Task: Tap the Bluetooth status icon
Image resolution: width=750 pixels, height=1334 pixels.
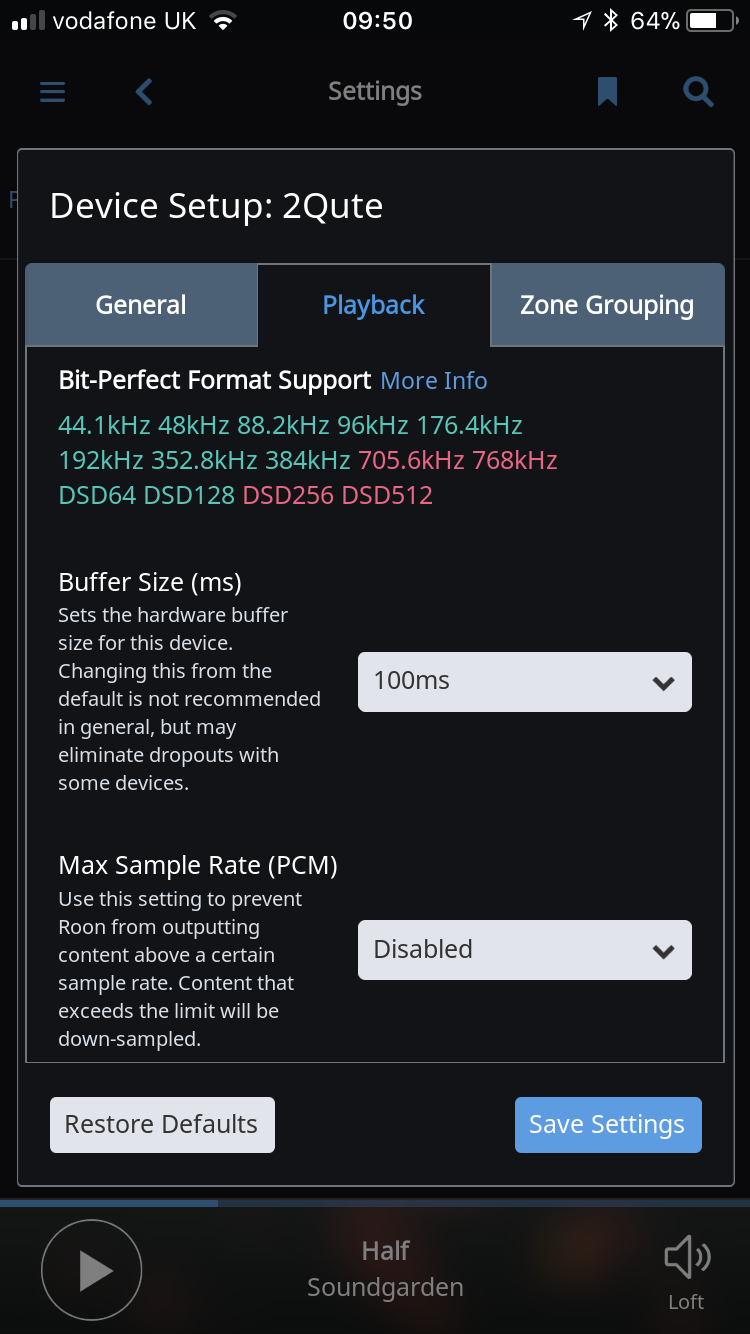Action: (611, 21)
